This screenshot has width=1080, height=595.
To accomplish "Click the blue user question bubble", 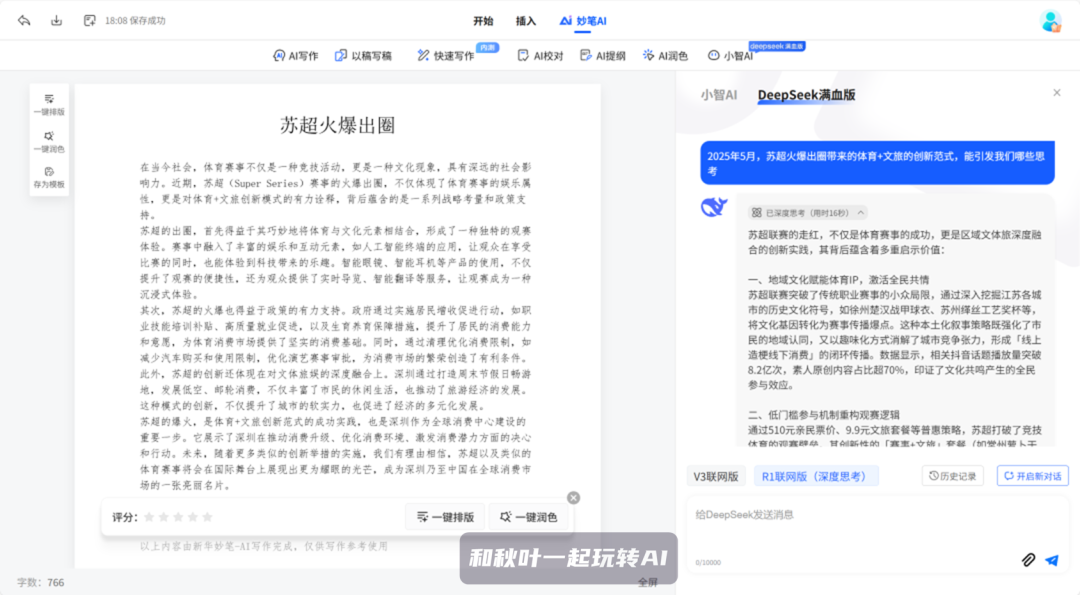I will click(877, 163).
